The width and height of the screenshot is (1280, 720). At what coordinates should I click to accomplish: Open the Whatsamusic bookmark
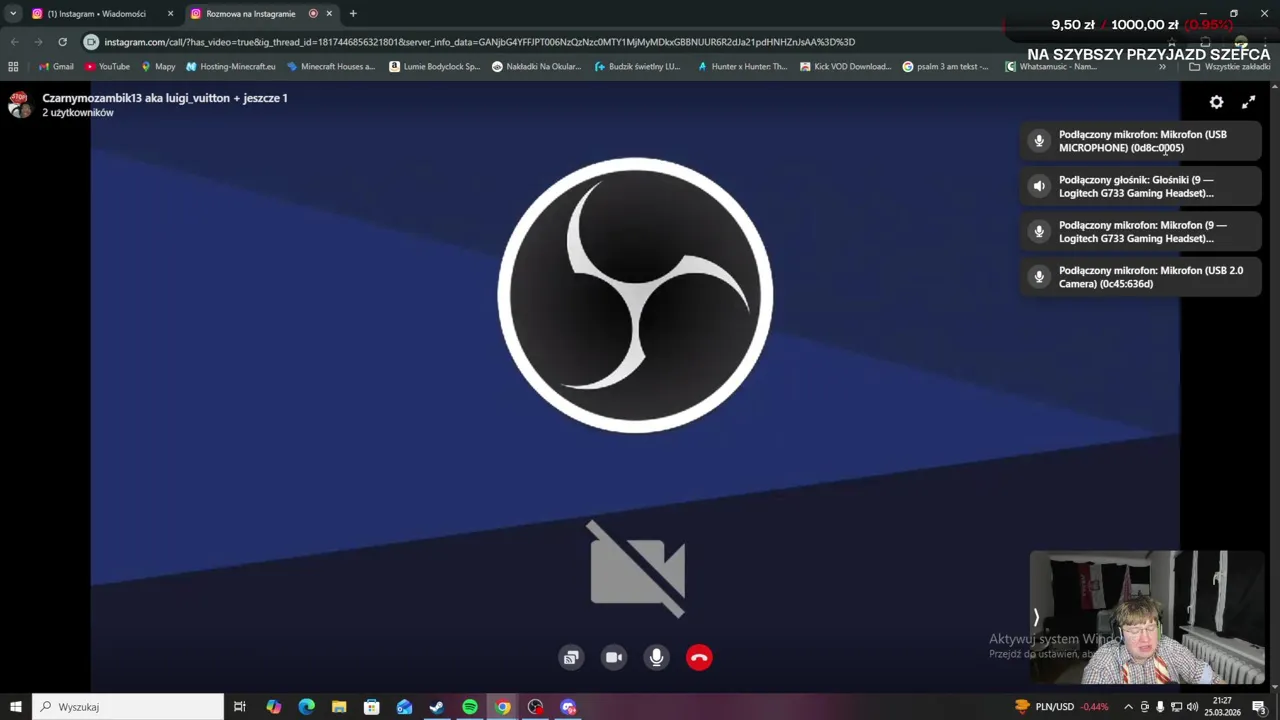(x=1051, y=67)
